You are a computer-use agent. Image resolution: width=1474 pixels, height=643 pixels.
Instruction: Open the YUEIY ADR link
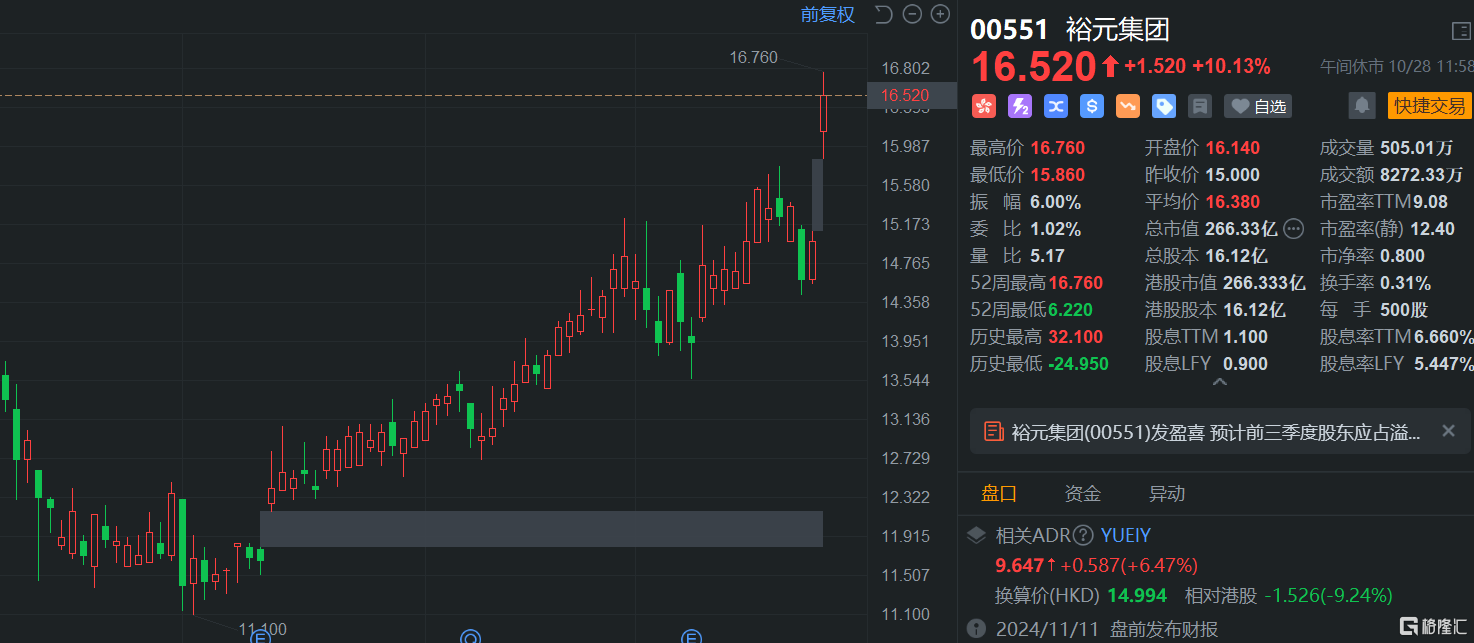pos(1126,536)
